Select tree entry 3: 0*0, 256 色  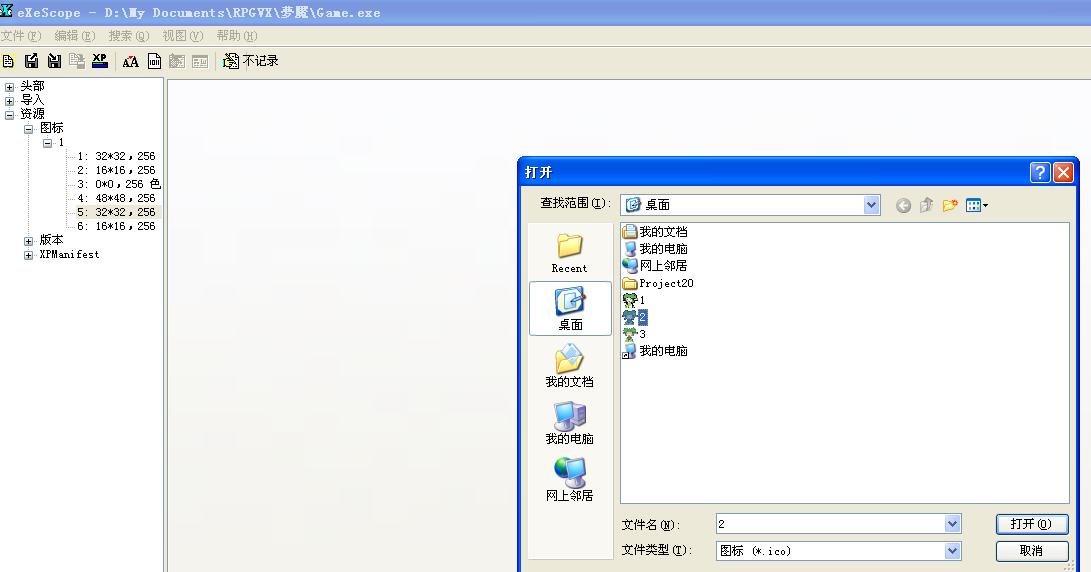click(x=119, y=184)
